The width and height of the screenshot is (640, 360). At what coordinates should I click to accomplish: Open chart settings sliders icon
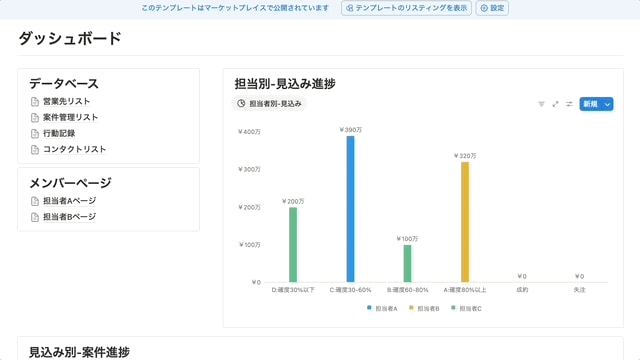(x=569, y=104)
